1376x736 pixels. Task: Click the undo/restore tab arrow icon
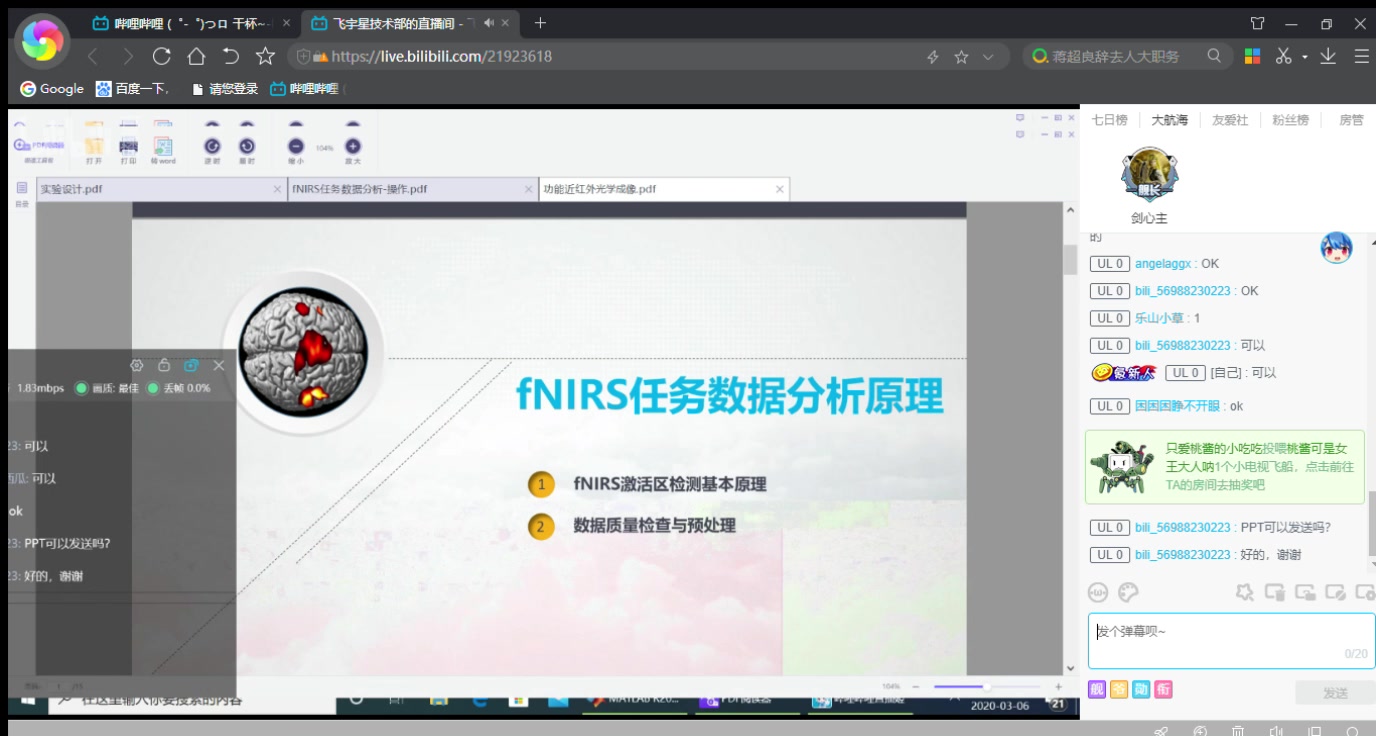click(230, 57)
